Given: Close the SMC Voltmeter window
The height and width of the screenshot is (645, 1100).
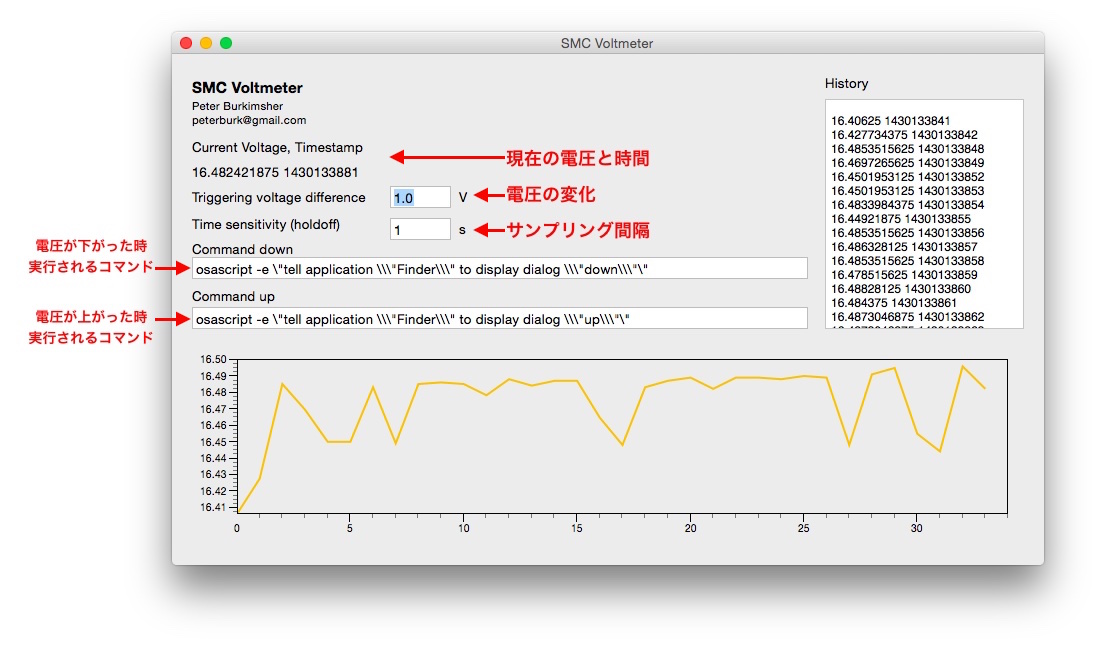Looking at the screenshot, I should (186, 43).
